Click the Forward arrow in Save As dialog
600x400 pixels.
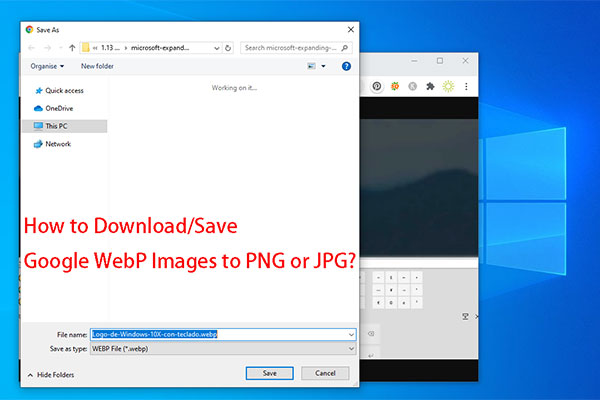47,48
